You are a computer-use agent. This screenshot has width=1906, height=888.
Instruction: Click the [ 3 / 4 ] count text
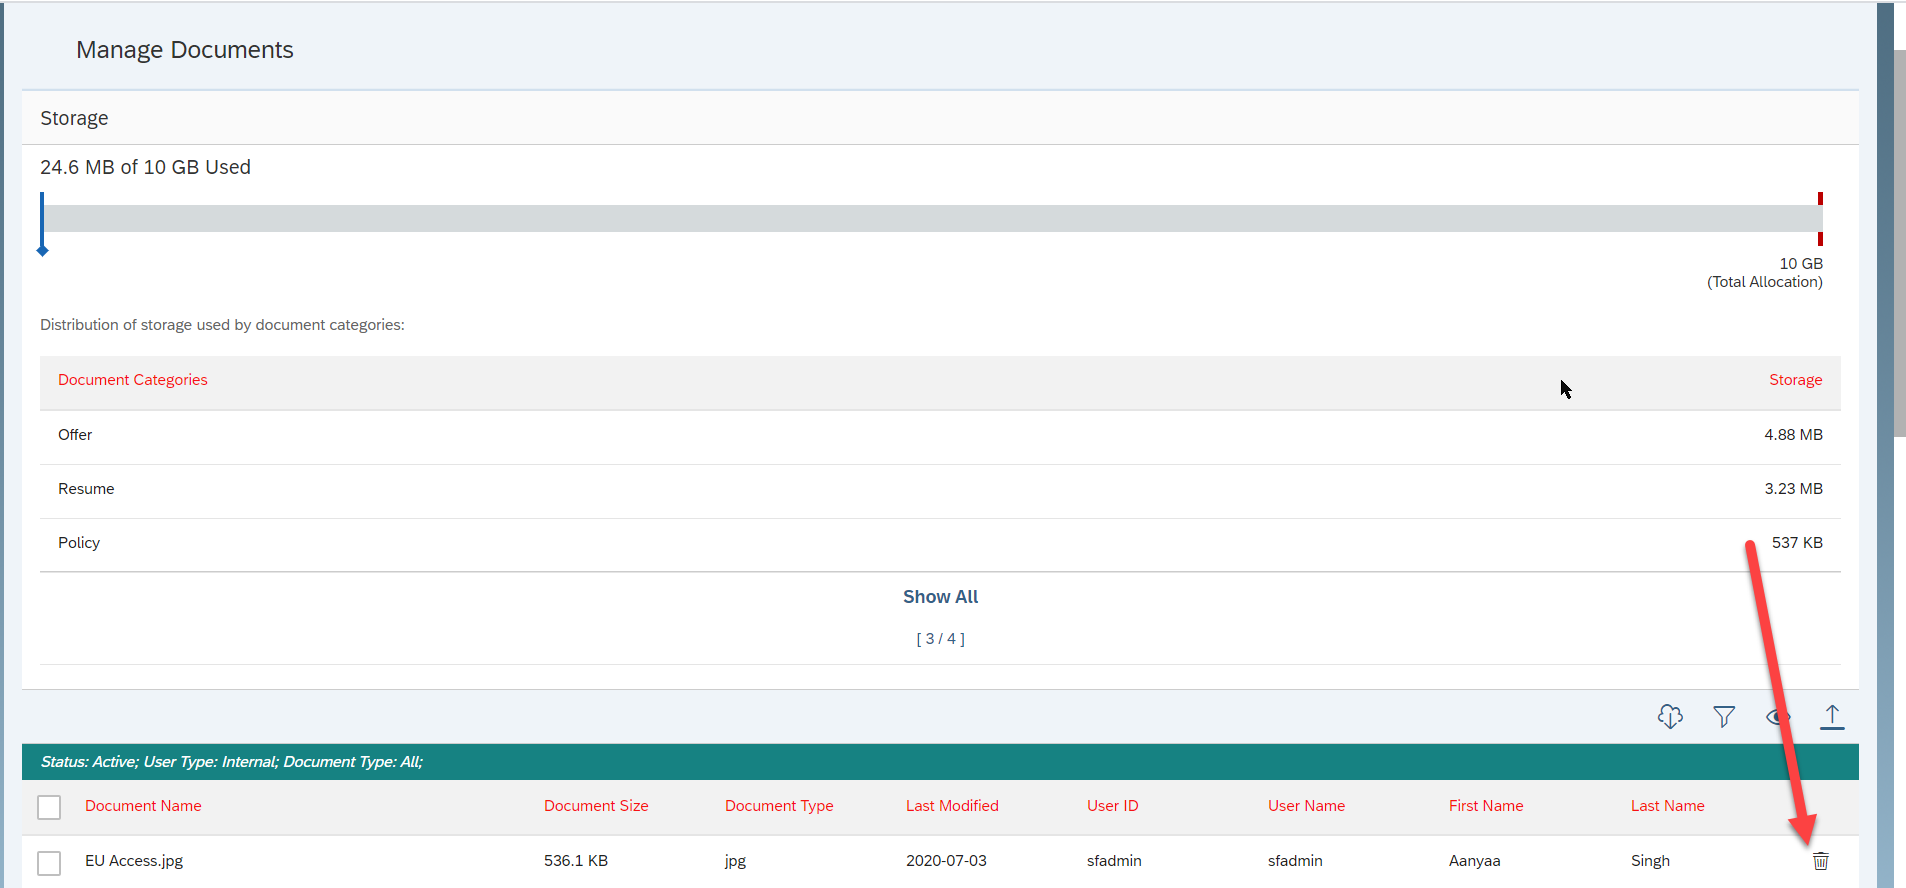point(940,639)
